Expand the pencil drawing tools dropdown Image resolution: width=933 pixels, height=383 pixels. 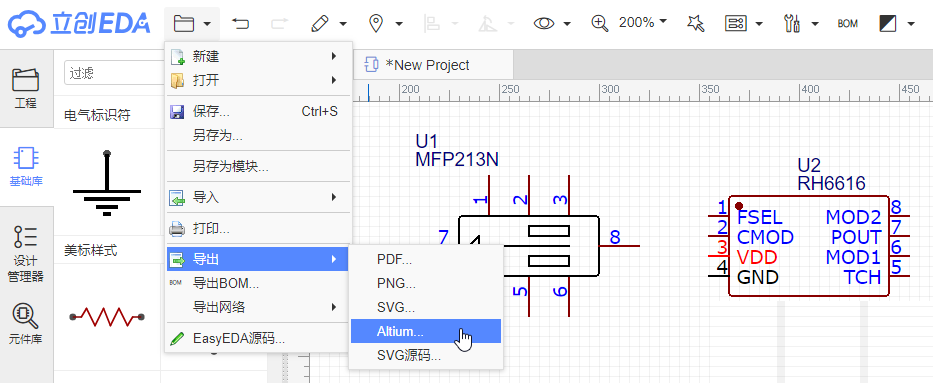pos(343,24)
